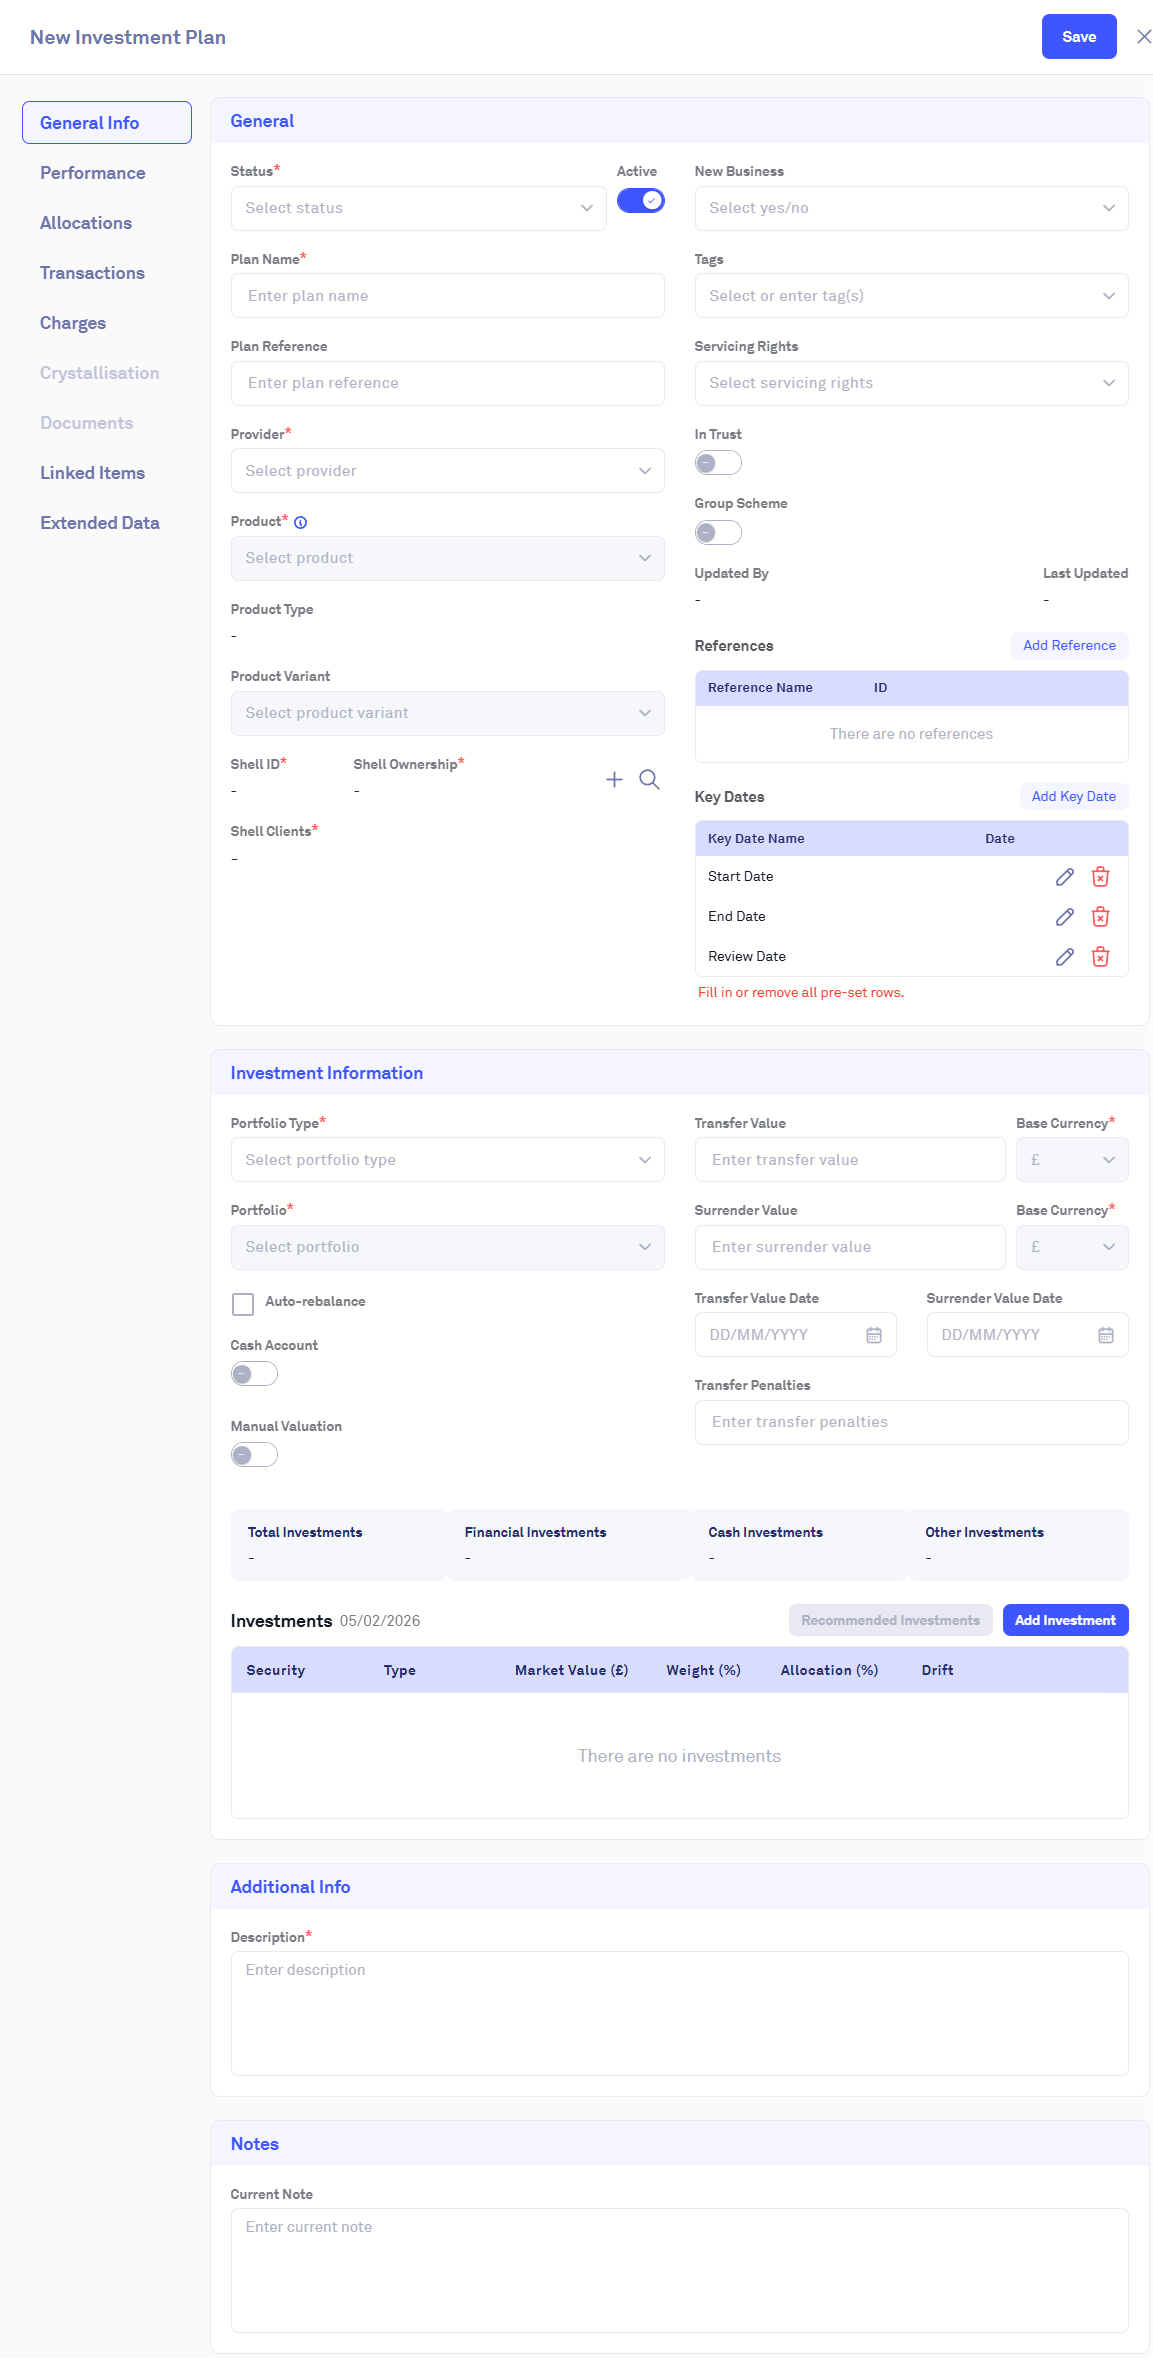Open the Select portfolio type dropdown

click(x=447, y=1160)
